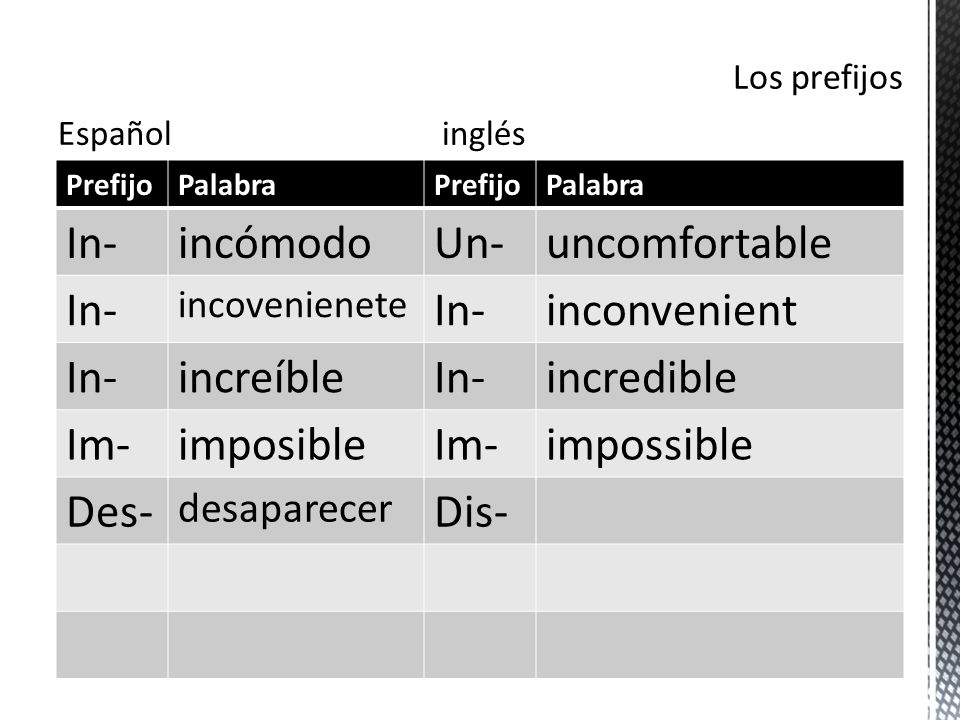Viewport: 960px width, 720px height.
Task: Select the cell containing 'increíble'
Action: point(296,377)
